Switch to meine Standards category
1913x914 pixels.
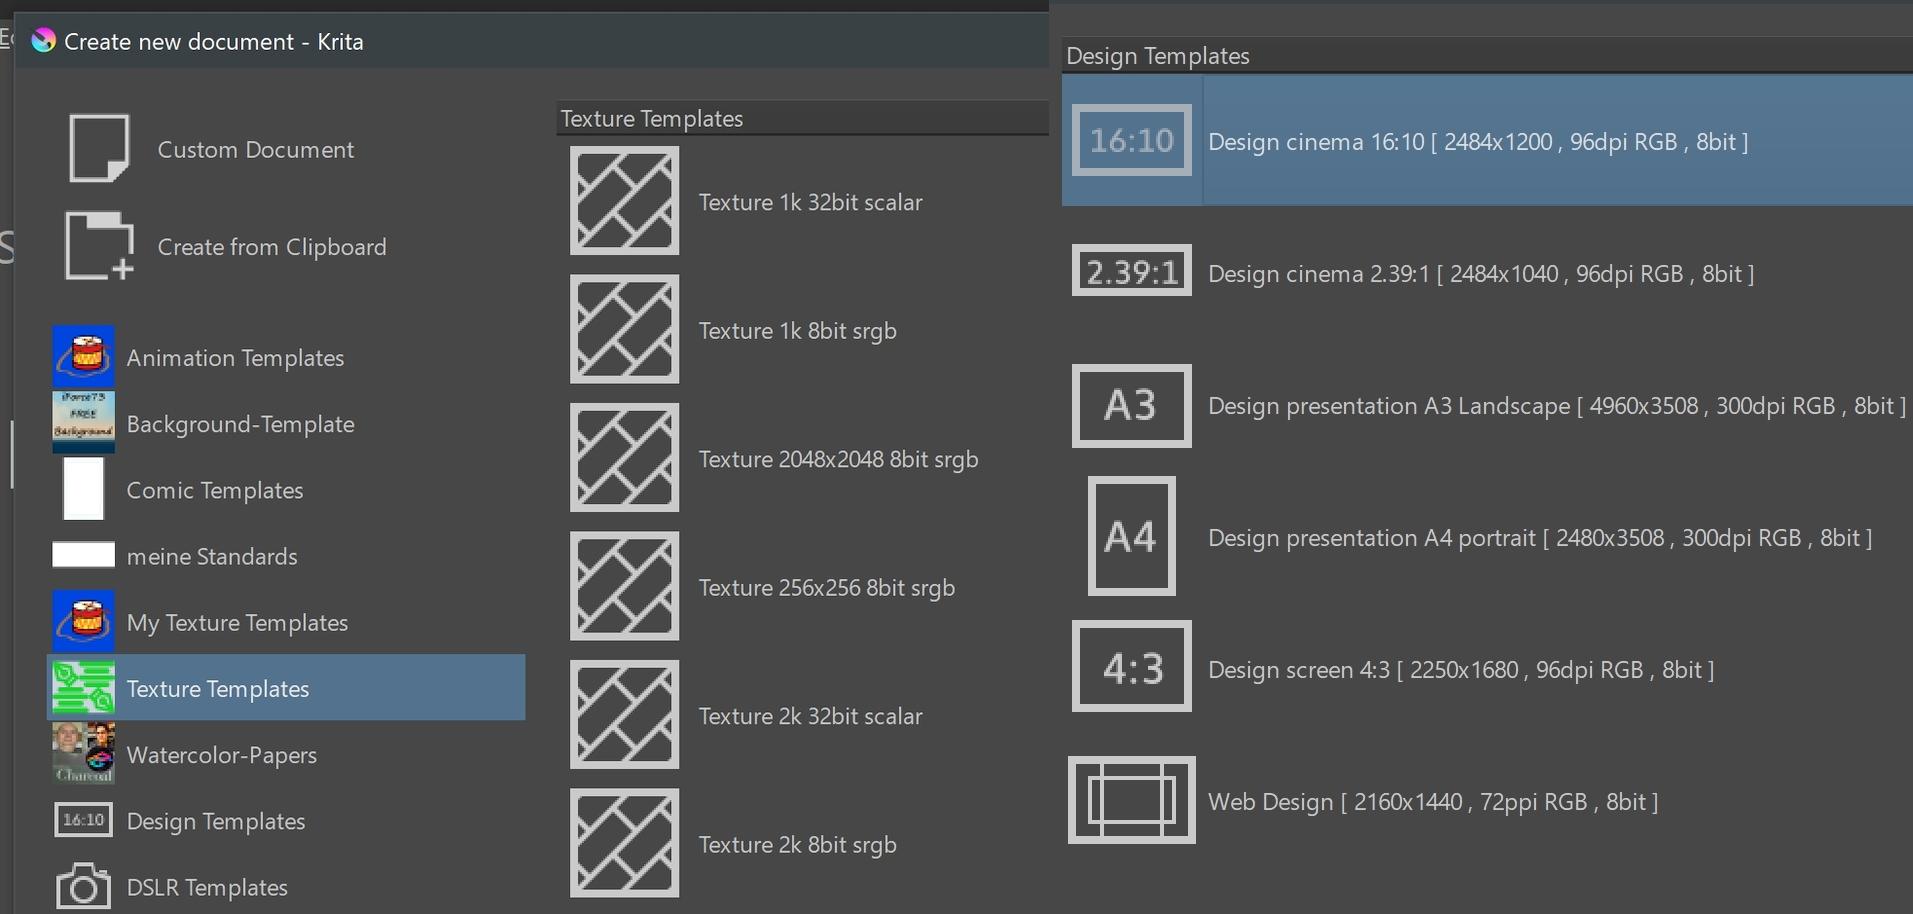pos(211,556)
